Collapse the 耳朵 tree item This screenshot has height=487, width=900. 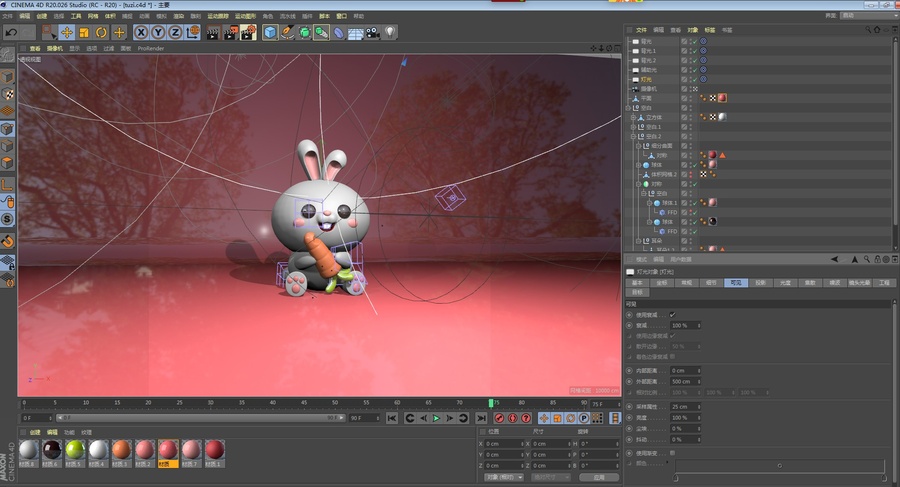638,241
